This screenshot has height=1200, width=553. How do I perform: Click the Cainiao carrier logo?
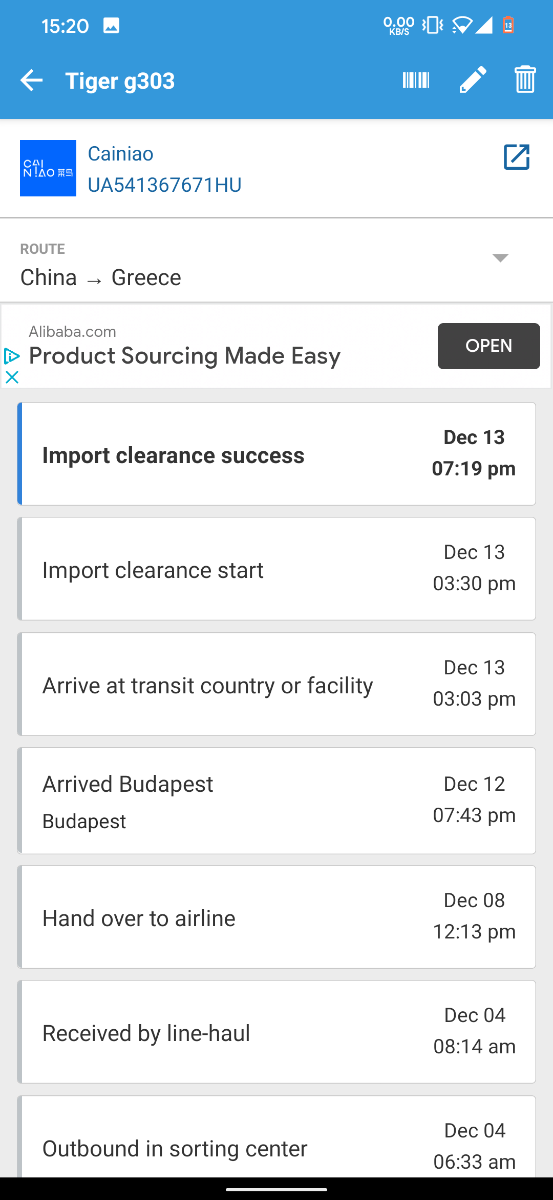tap(48, 168)
